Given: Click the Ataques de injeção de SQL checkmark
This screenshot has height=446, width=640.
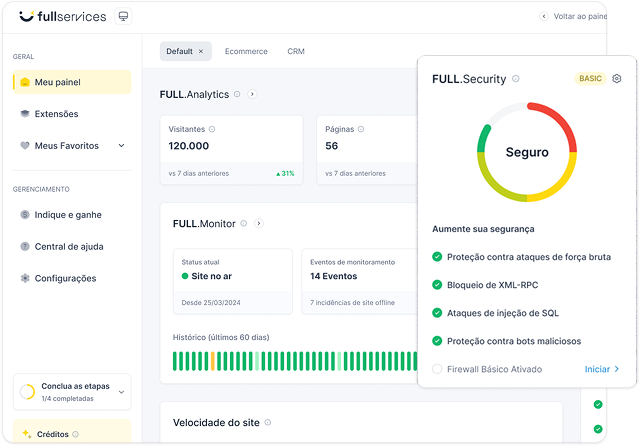Looking at the screenshot, I should click(x=437, y=313).
